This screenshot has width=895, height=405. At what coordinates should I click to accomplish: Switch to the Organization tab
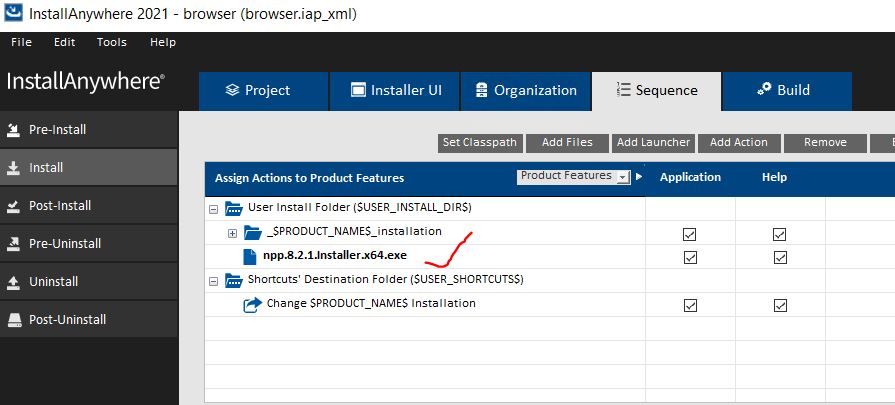click(x=525, y=91)
